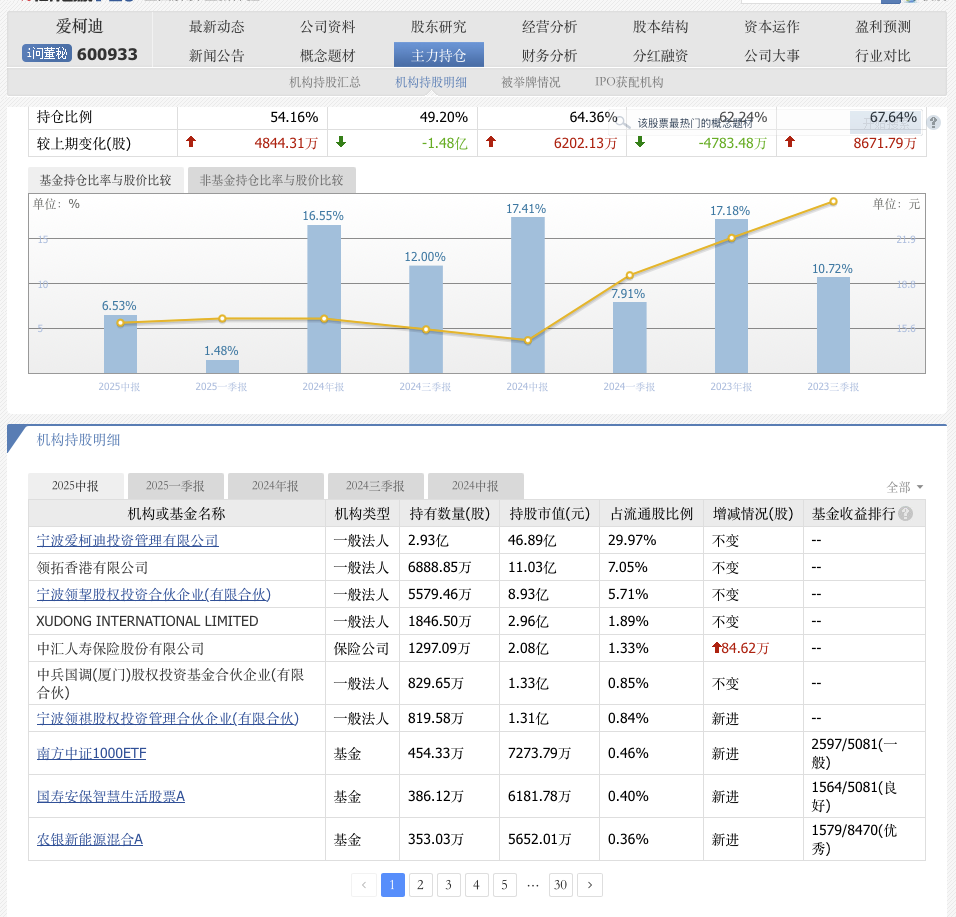956x917 pixels.
Task: Open the 宁波领挈股权投资合伙企业 link
Action: tap(154, 594)
